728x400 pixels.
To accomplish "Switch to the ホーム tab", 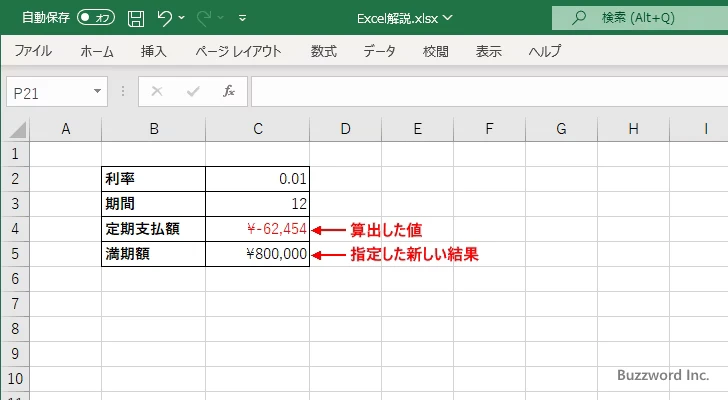I will [97, 51].
